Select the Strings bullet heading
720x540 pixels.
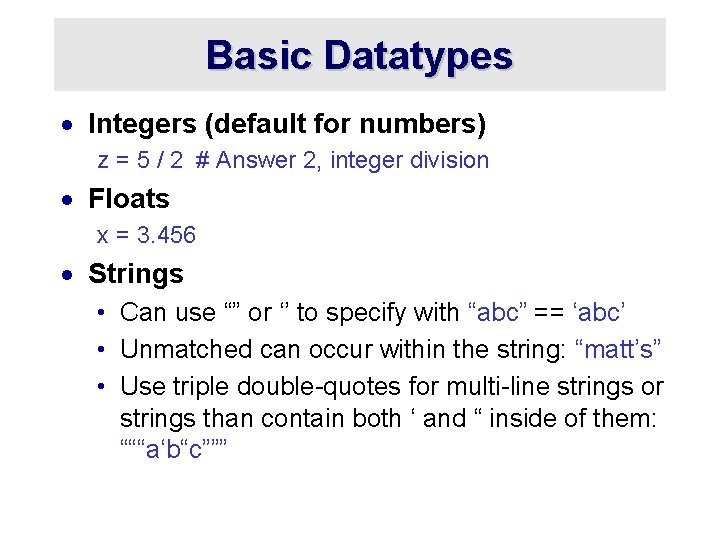tap(136, 274)
